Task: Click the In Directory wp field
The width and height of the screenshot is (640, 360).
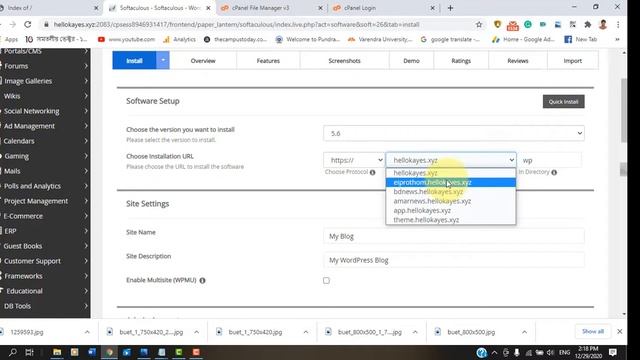Action: [549, 160]
